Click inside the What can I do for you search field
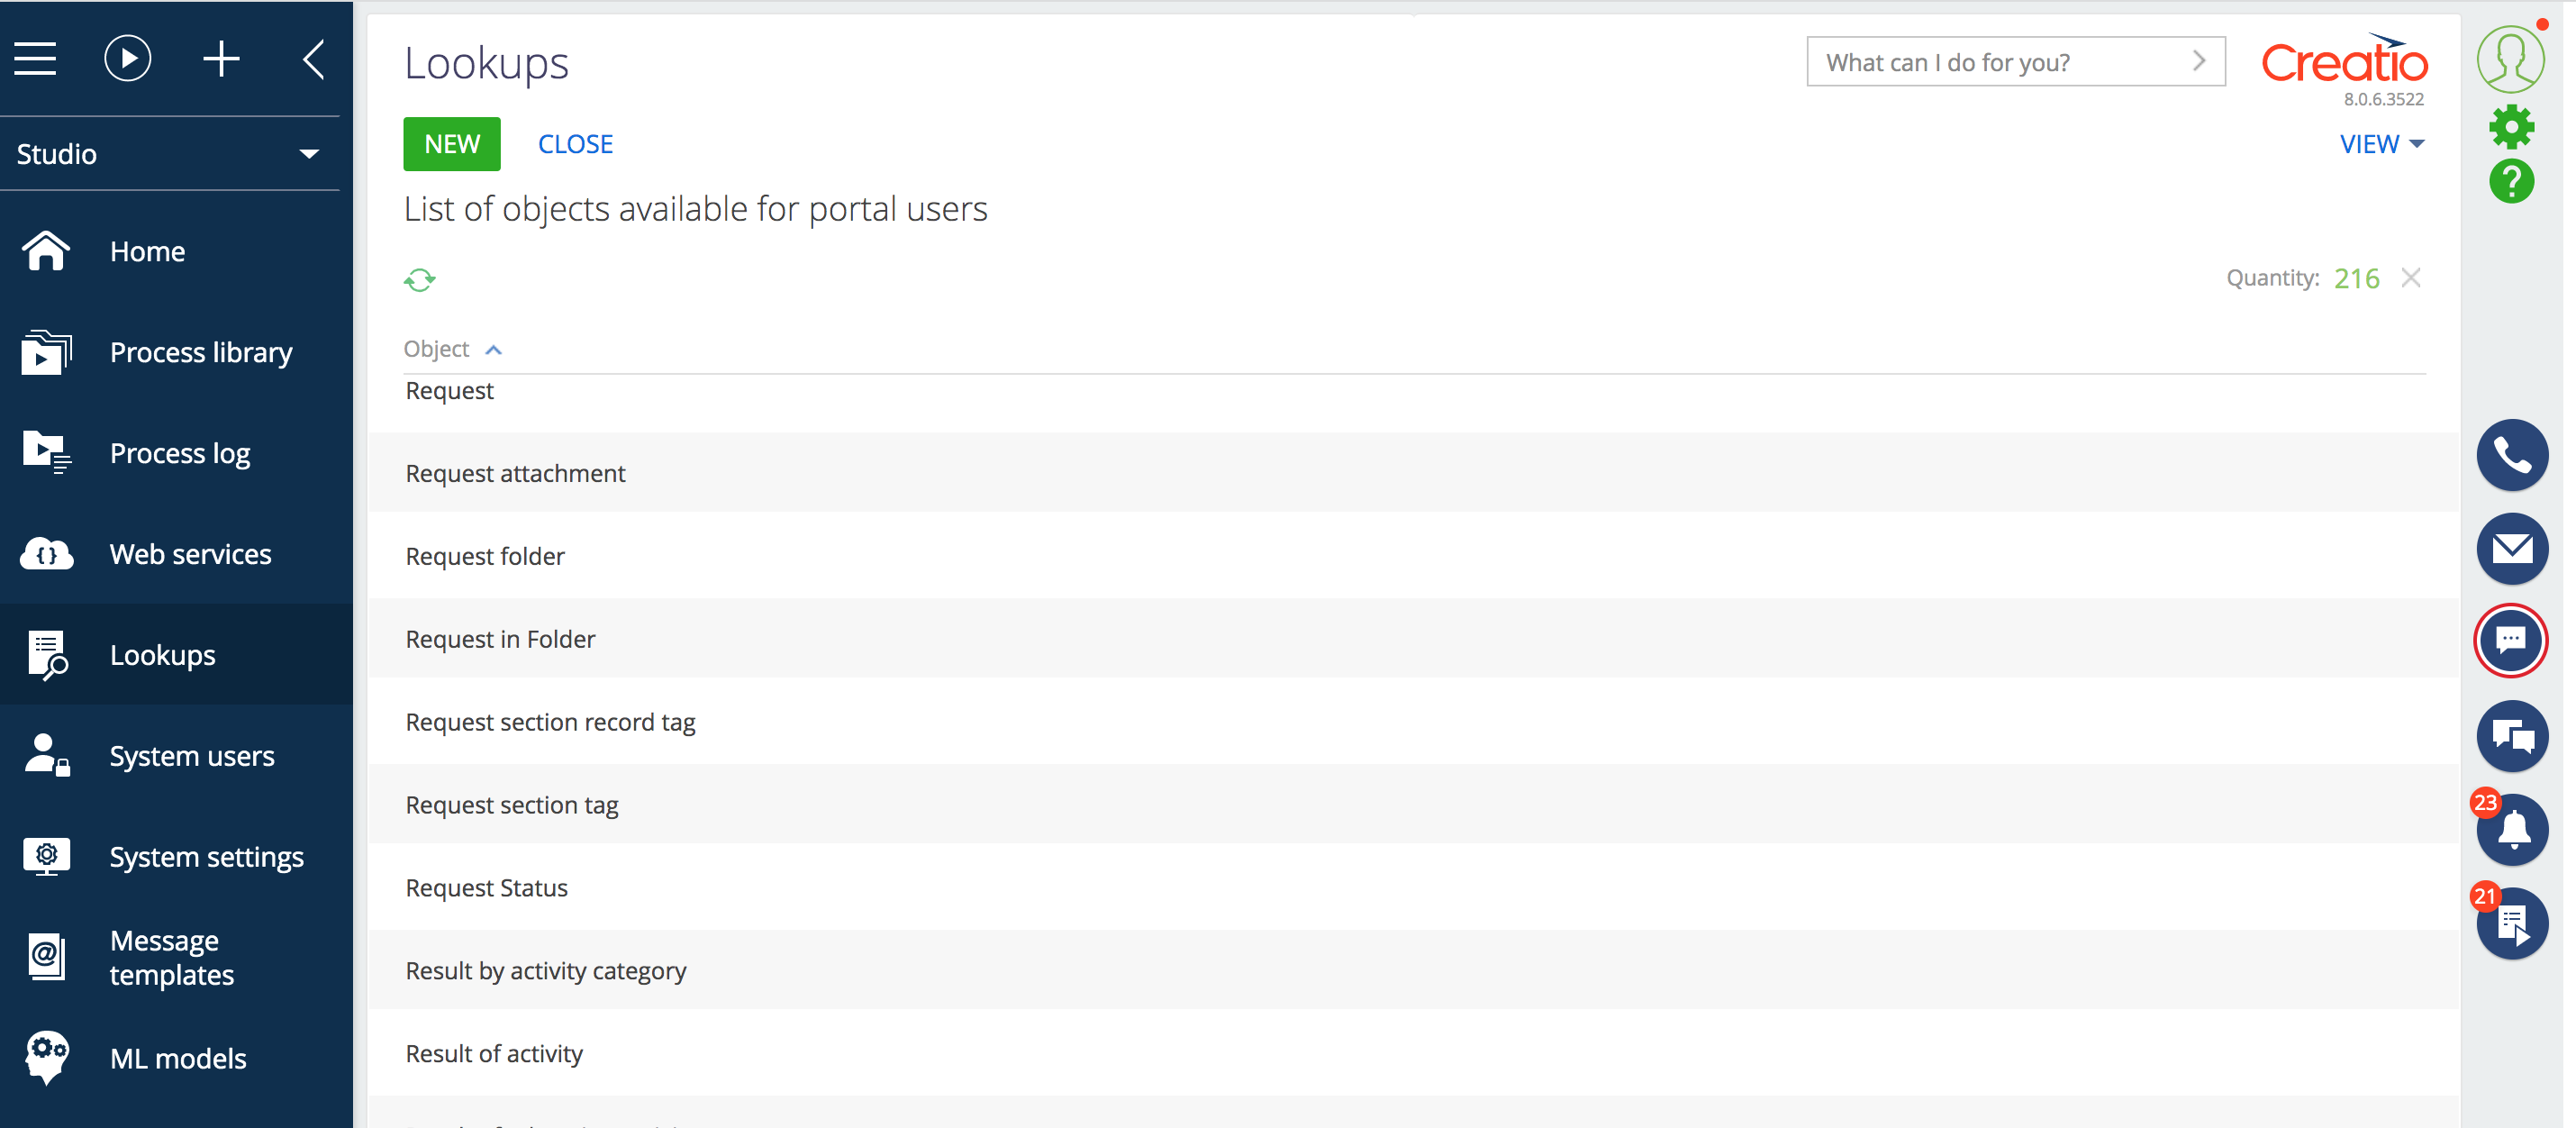Viewport: 2576px width, 1128px height. (x=2000, y=61)
